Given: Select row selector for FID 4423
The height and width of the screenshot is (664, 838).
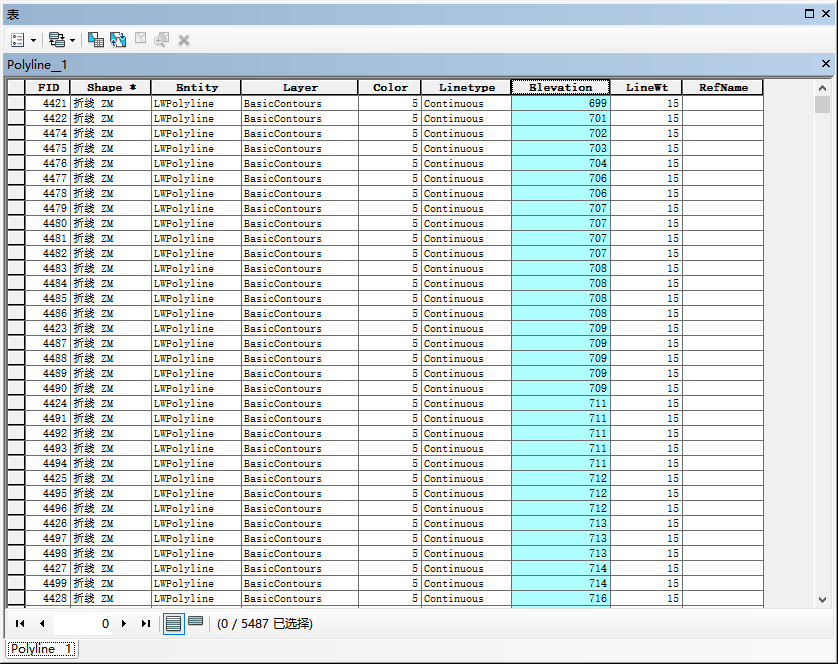Looking at the screenshot, I should coord(16,328).
